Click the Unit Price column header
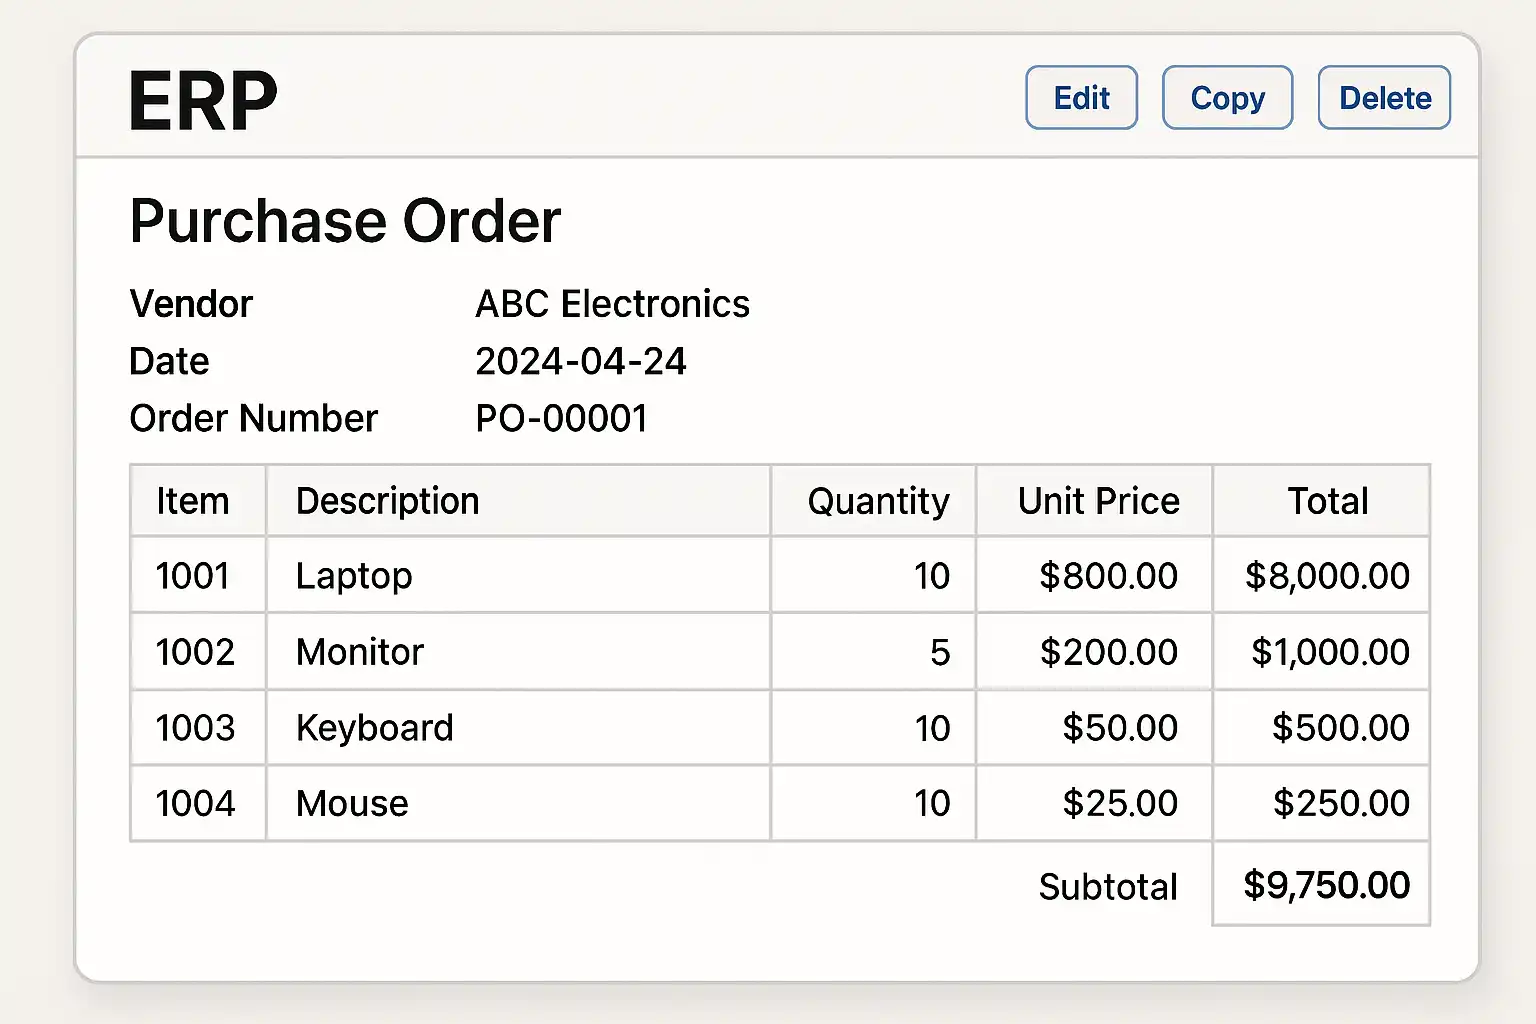 point(1098,501)
